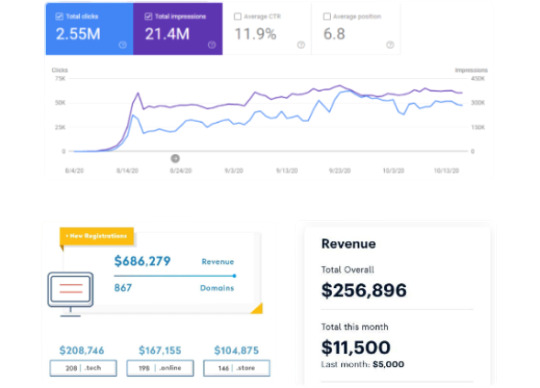Enable the Average CTR checkbox

[x=238, y=16]
